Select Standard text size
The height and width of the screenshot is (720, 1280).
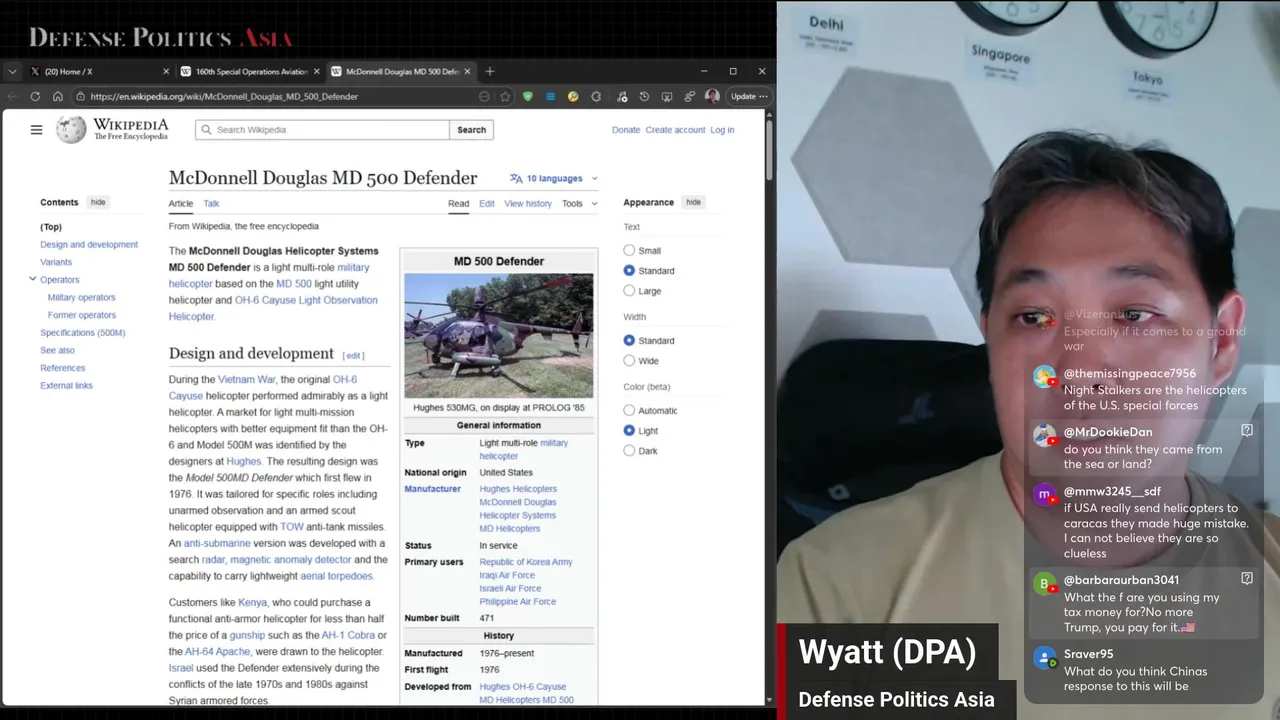pos(629,271)
